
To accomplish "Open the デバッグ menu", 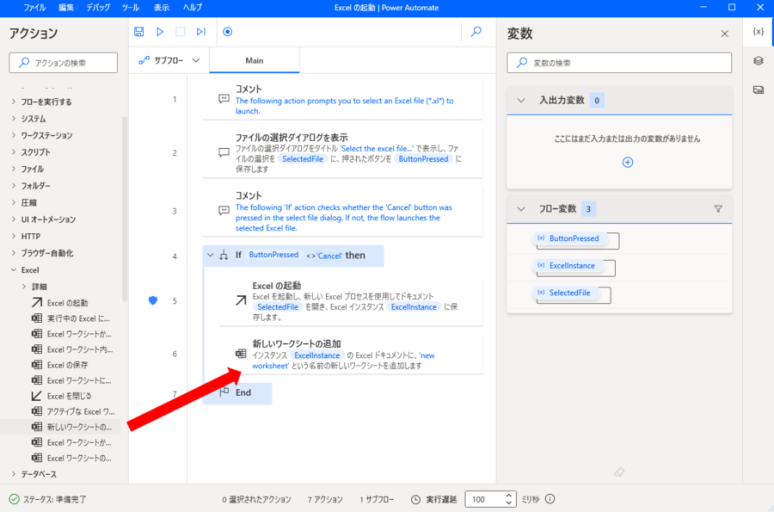I will (x=98, y=7).
